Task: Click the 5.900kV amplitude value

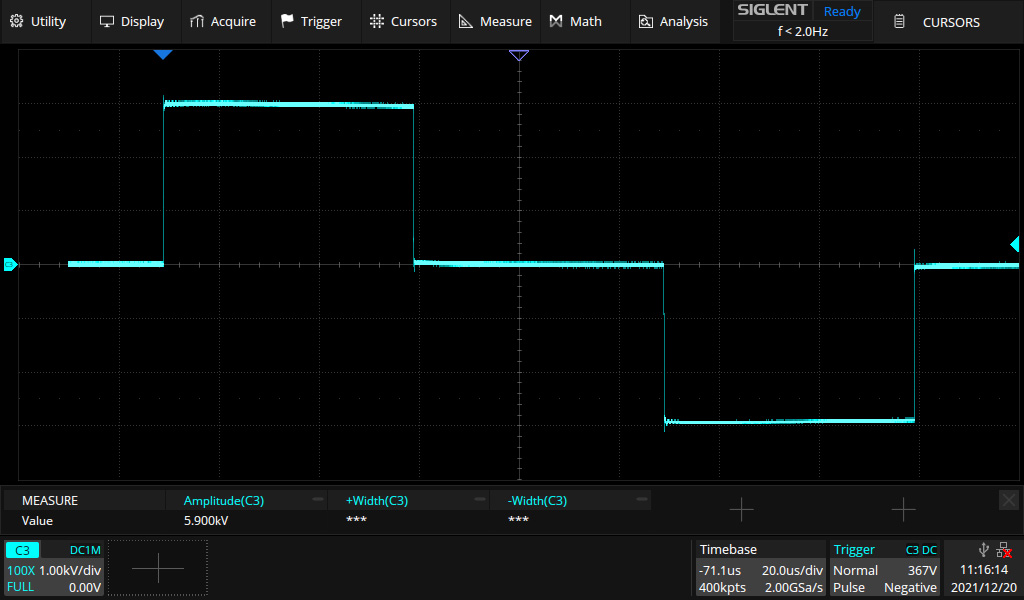Action: coord(206,521)
